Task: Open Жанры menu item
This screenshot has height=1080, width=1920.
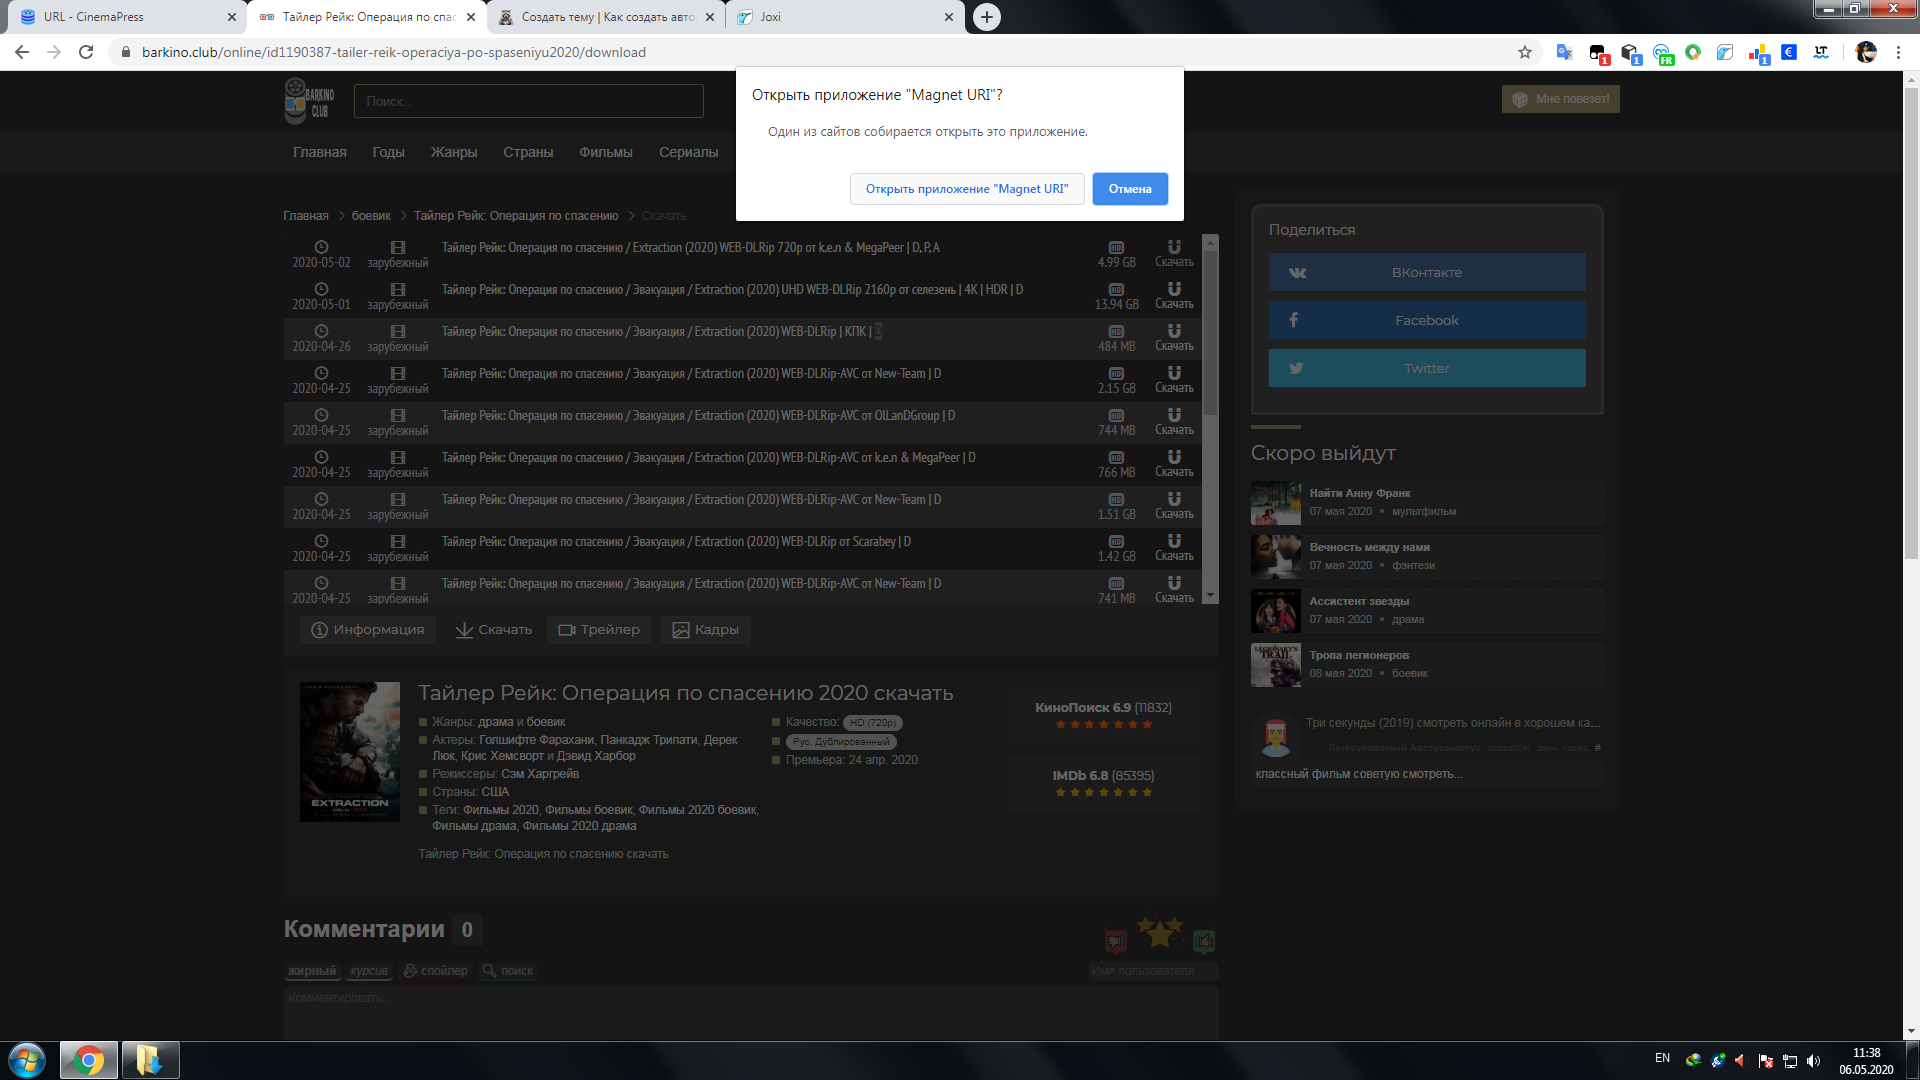Action: click(454, 152)
